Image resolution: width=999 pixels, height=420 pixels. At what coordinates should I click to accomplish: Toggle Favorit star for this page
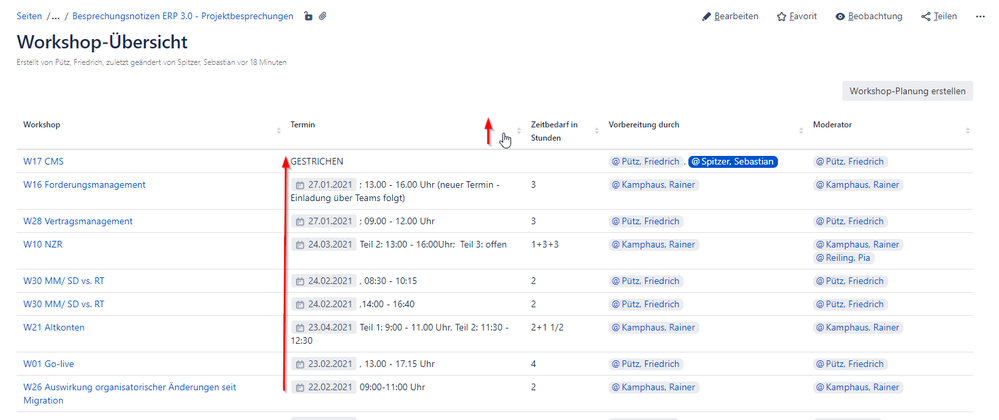[x=796, y=17]
